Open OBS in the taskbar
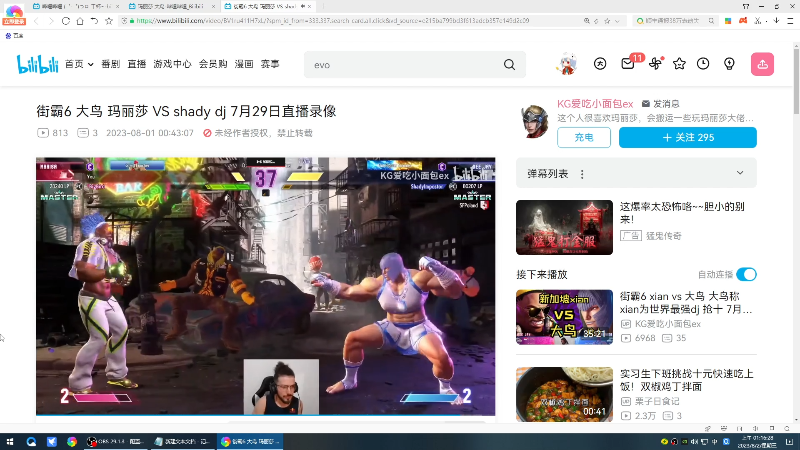Image resolution: width=800 pixels, height=450 pixels. (x=115, y=441)
